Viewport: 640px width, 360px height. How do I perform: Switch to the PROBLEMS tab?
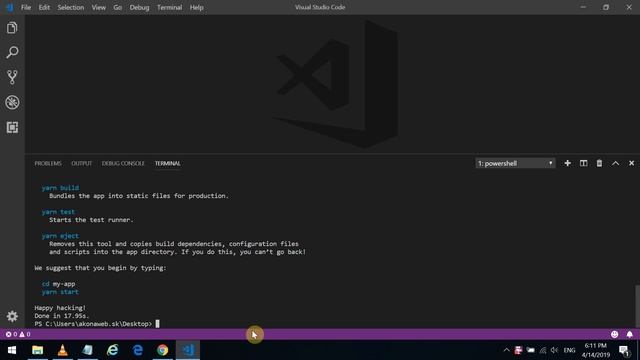tap(48, 163)
